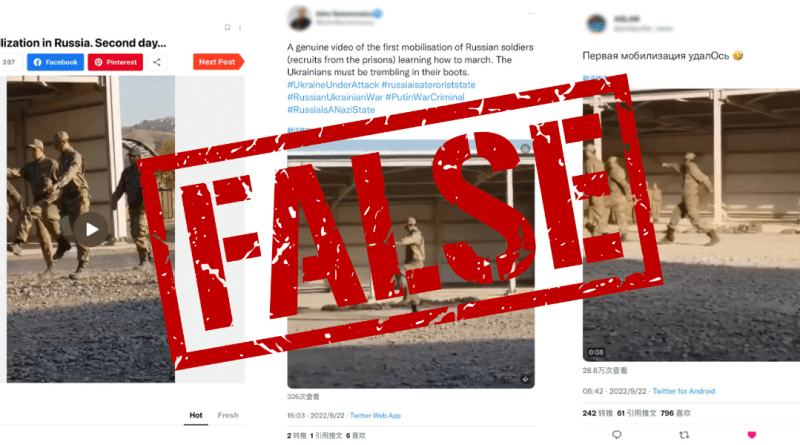Play the mobilization video on left post
Image resolution: width=800 pixels, height=445 pixels.
(x=92, y=229)
